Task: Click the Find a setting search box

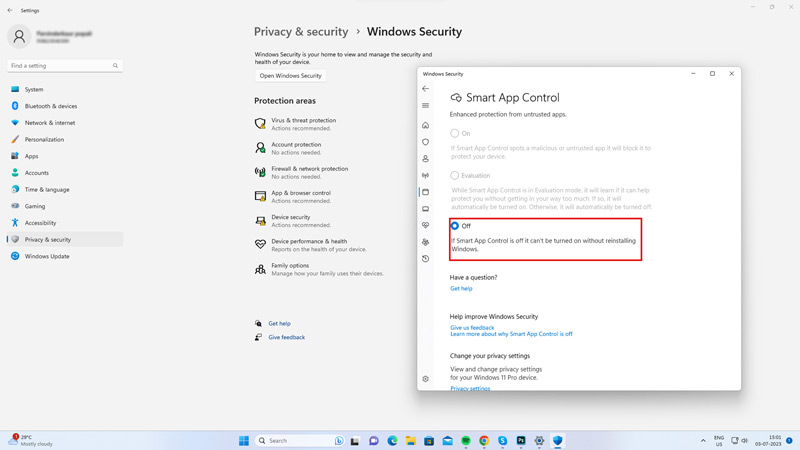Action: coord(65,66)
